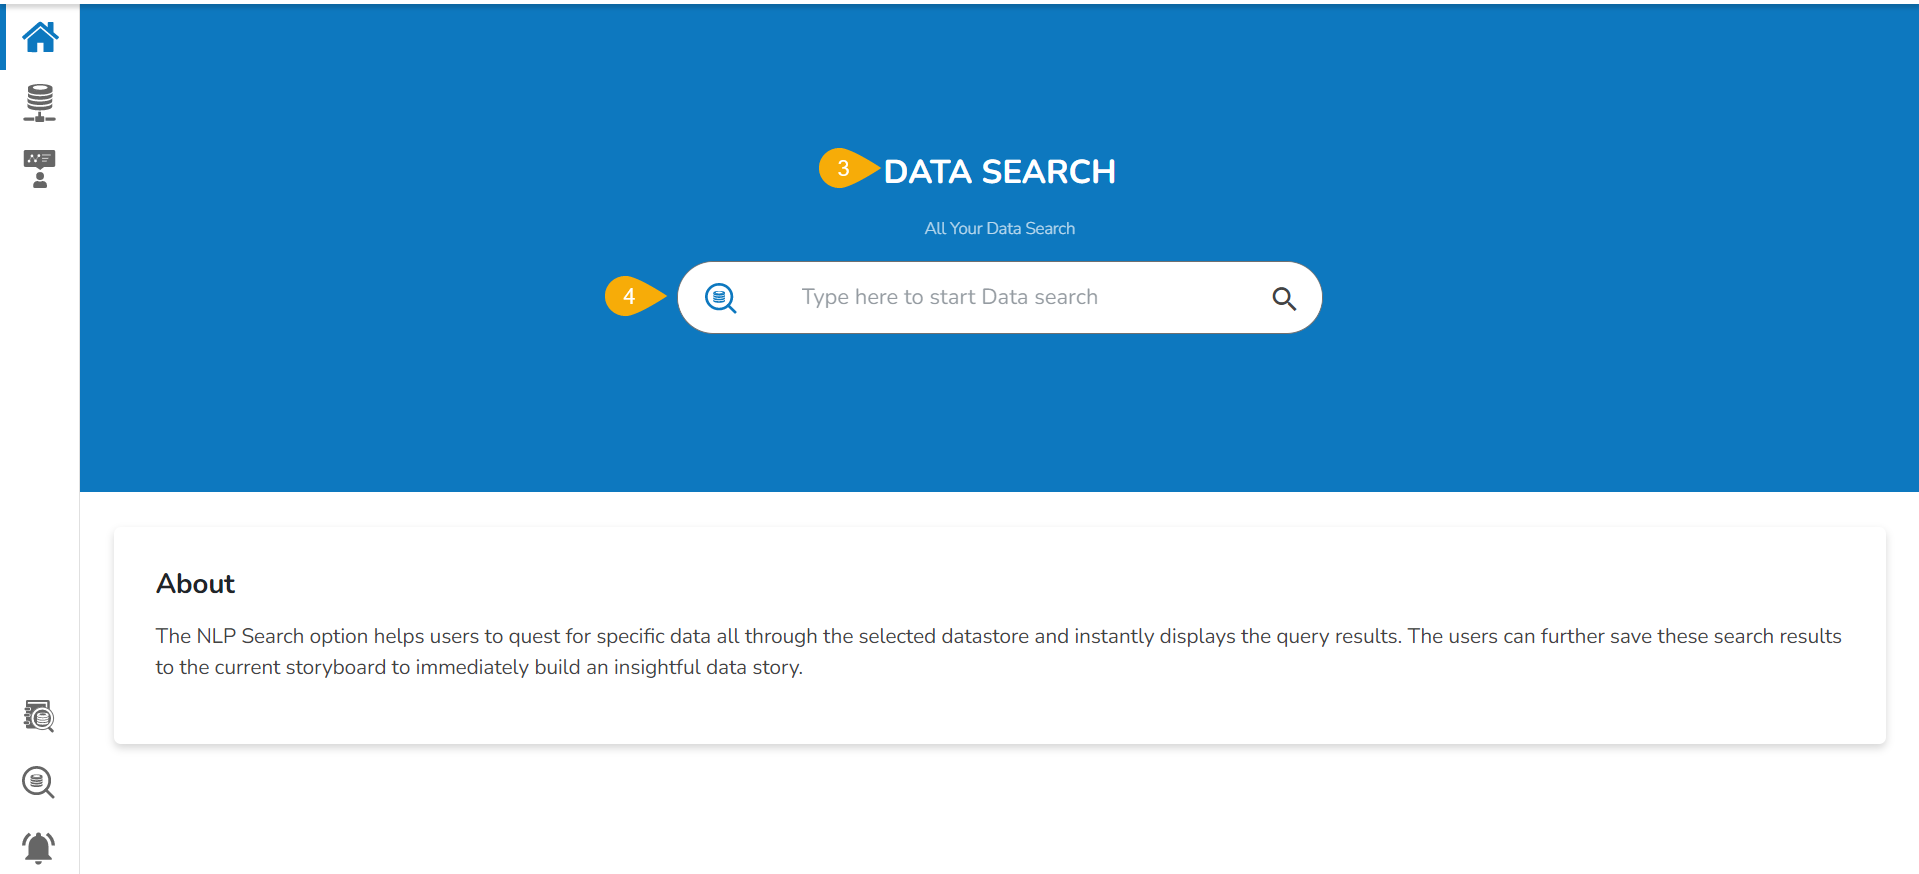Go to the Home page icon

[40, 37]
